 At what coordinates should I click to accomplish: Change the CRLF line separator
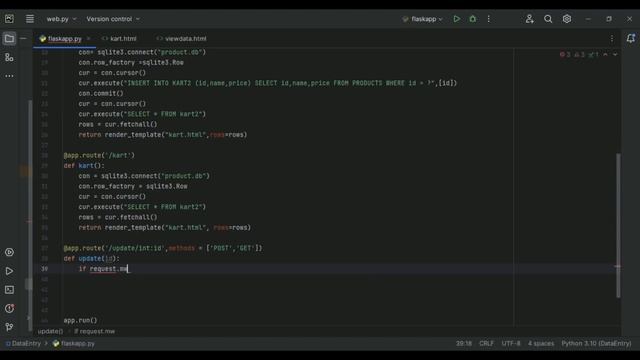pos(486,343)
